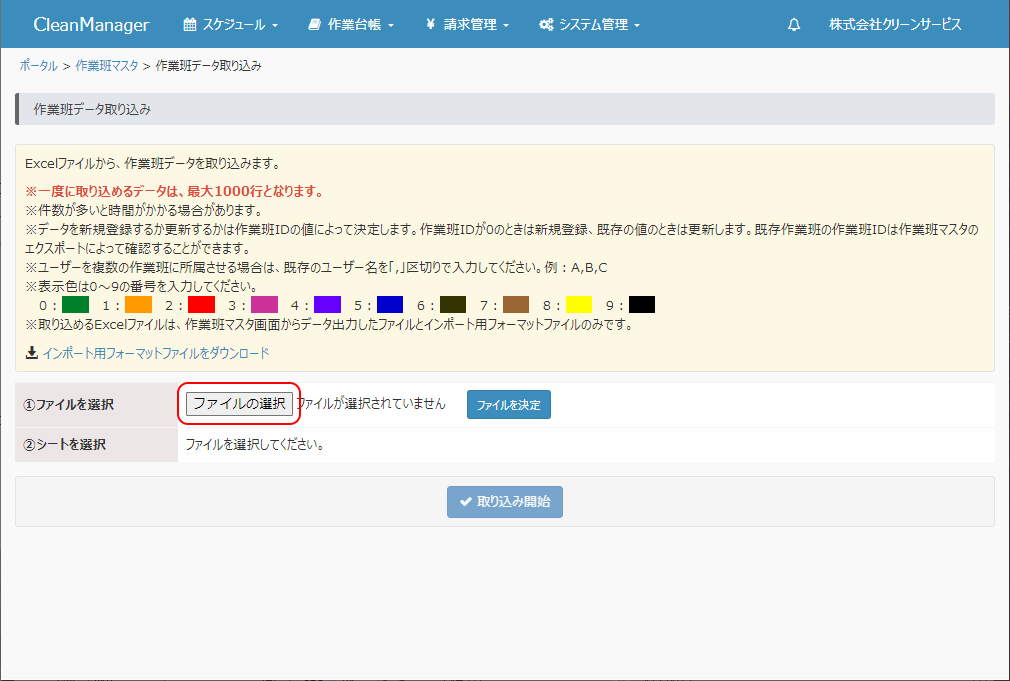Open the システム管理 menu

589,24
